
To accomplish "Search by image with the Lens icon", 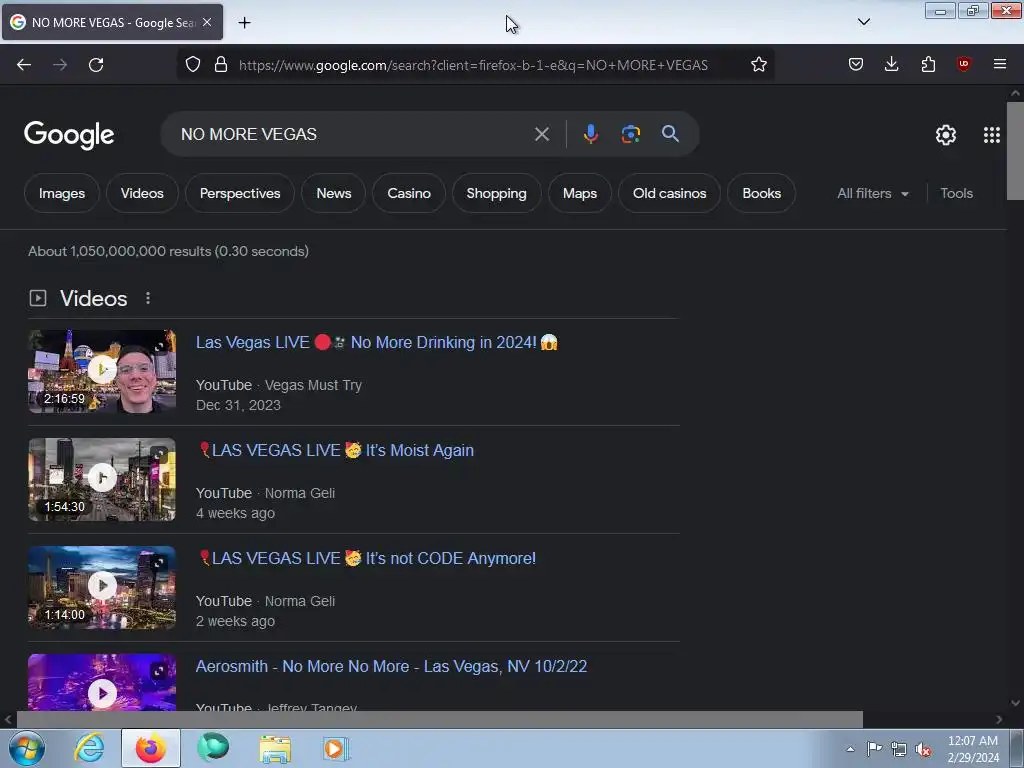I will click(x=630, y=134).
